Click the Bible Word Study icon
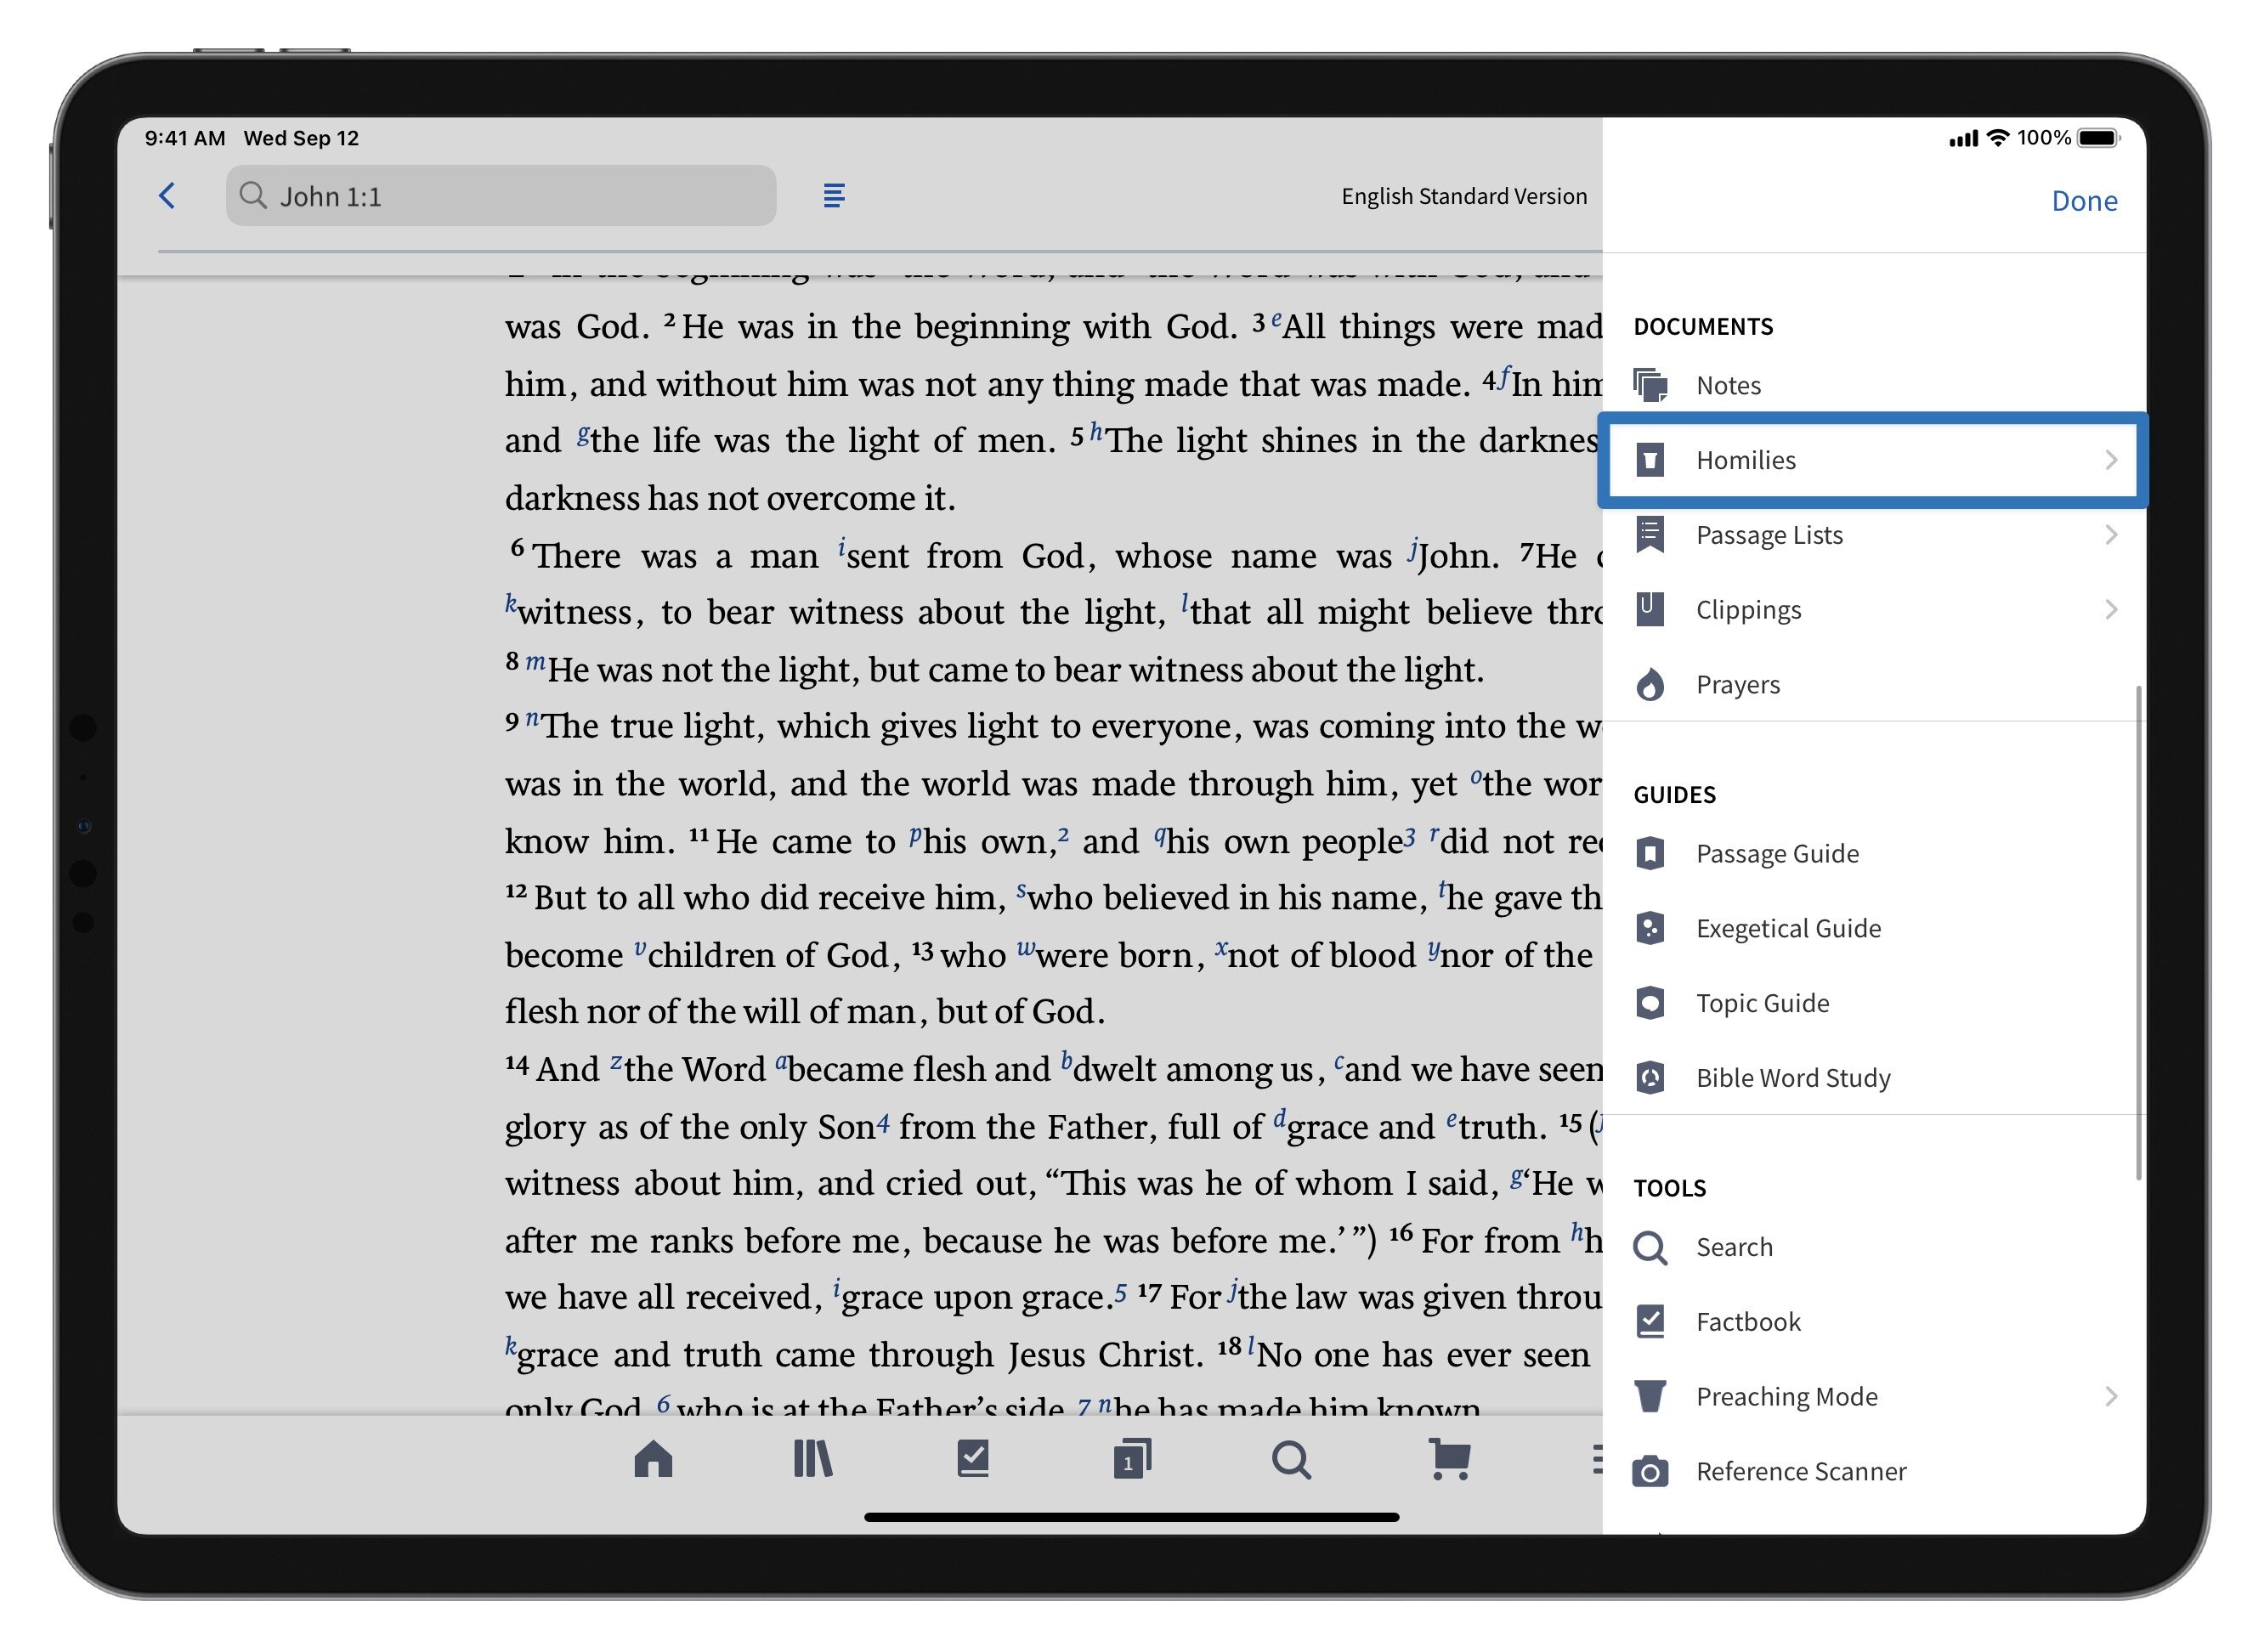Image resolution: width=2264 pixels, height=1652 pixels. (x=1650, y=1078)
